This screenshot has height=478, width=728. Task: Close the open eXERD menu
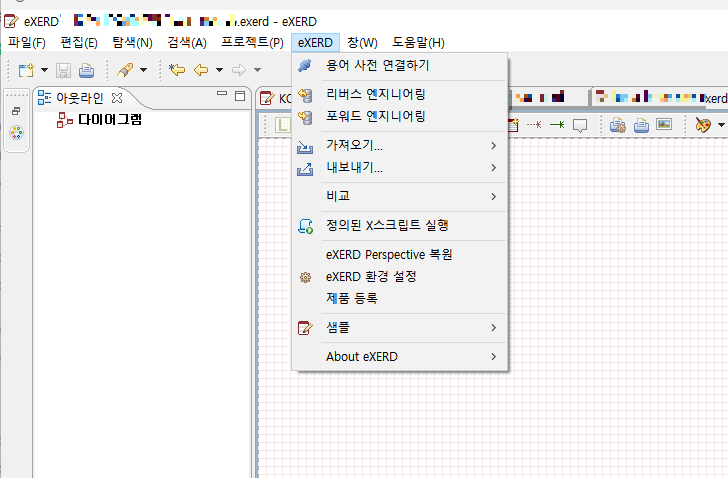click(x=315, y=43)
